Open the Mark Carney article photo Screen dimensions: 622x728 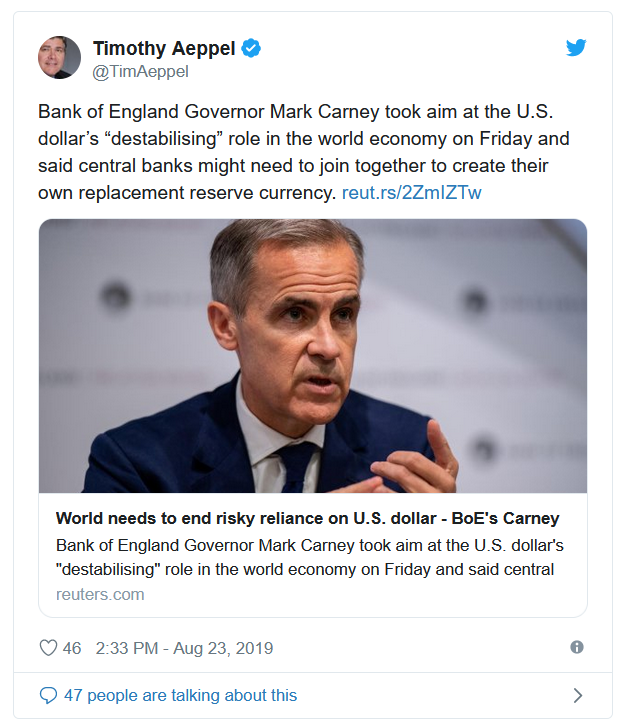click(313, 356)
